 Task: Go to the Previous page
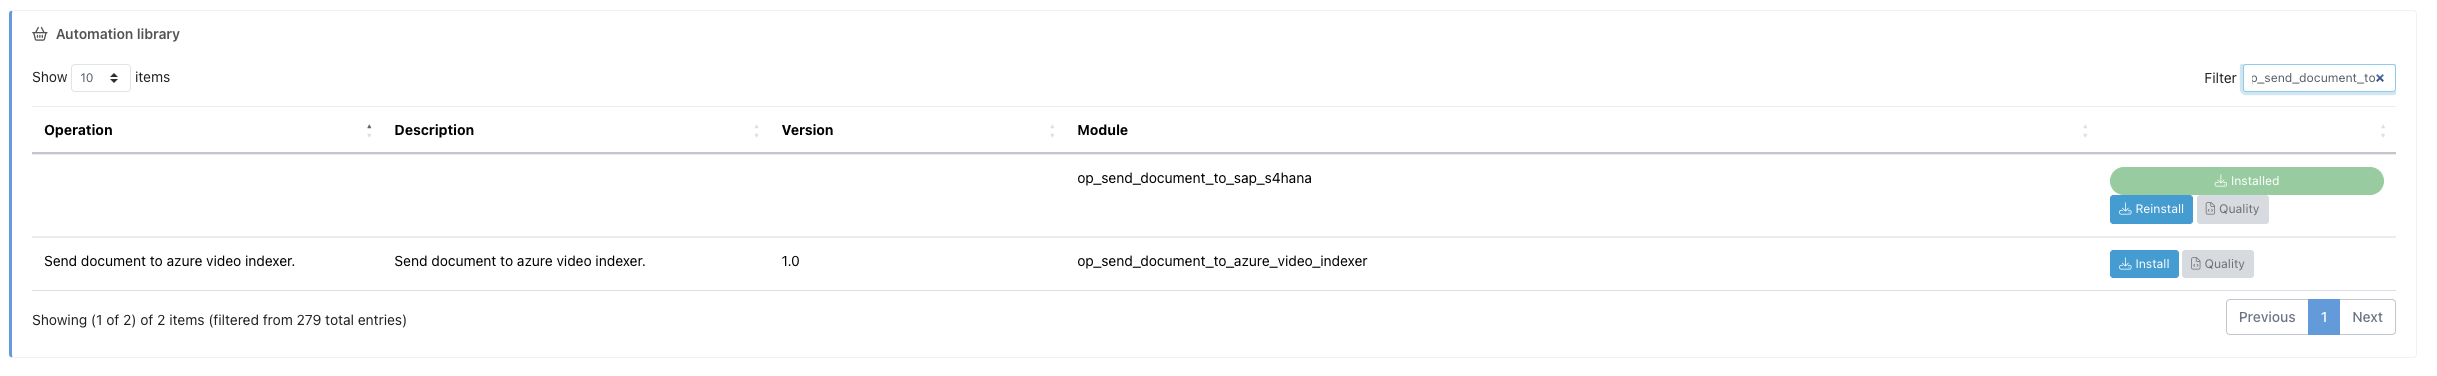tap(2267, 317)
